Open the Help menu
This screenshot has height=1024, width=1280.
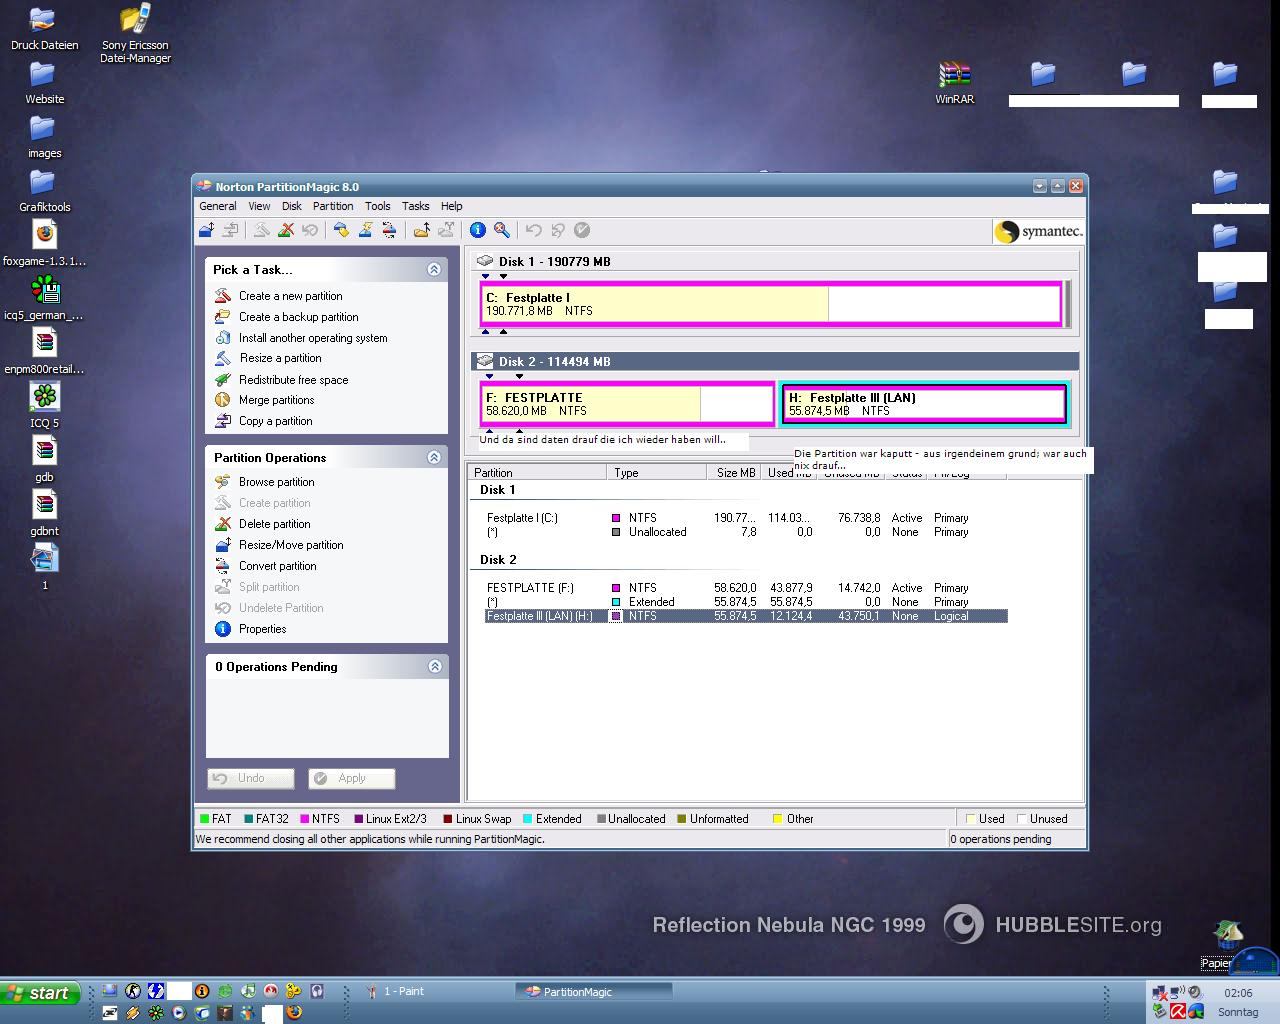pos(452,206)
